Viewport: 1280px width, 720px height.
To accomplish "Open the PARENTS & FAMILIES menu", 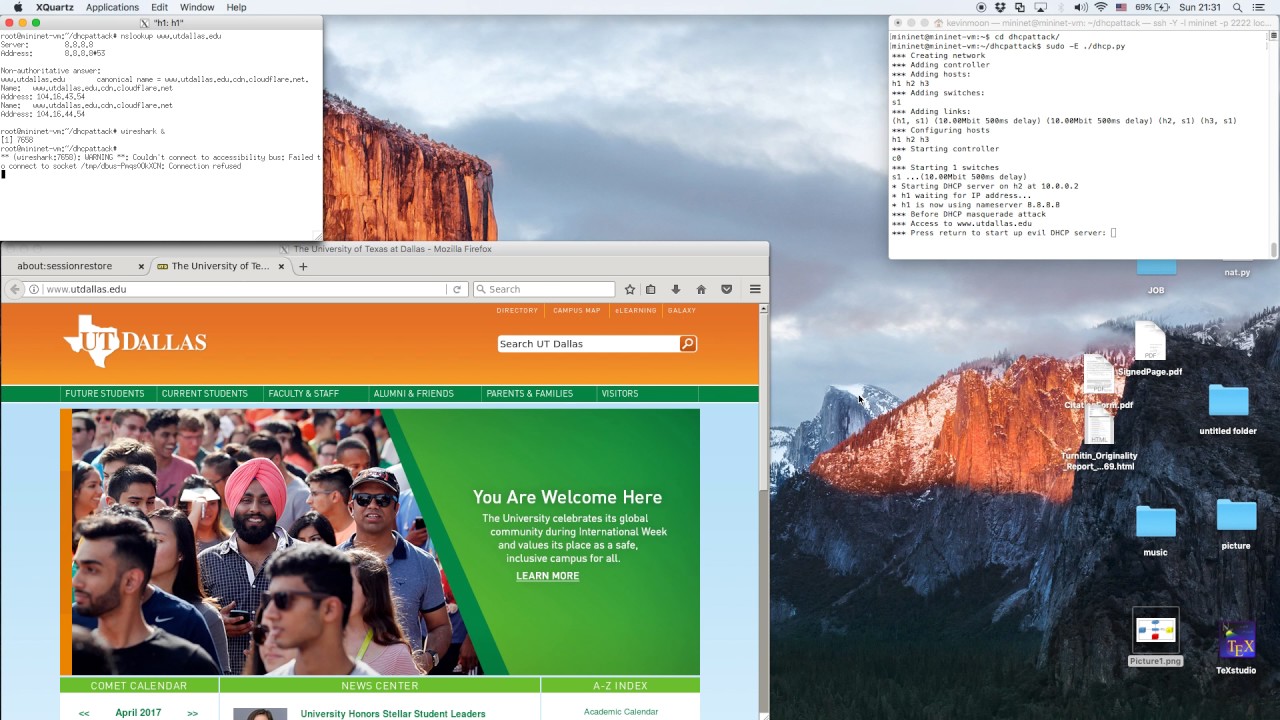I will coord(529,394).
